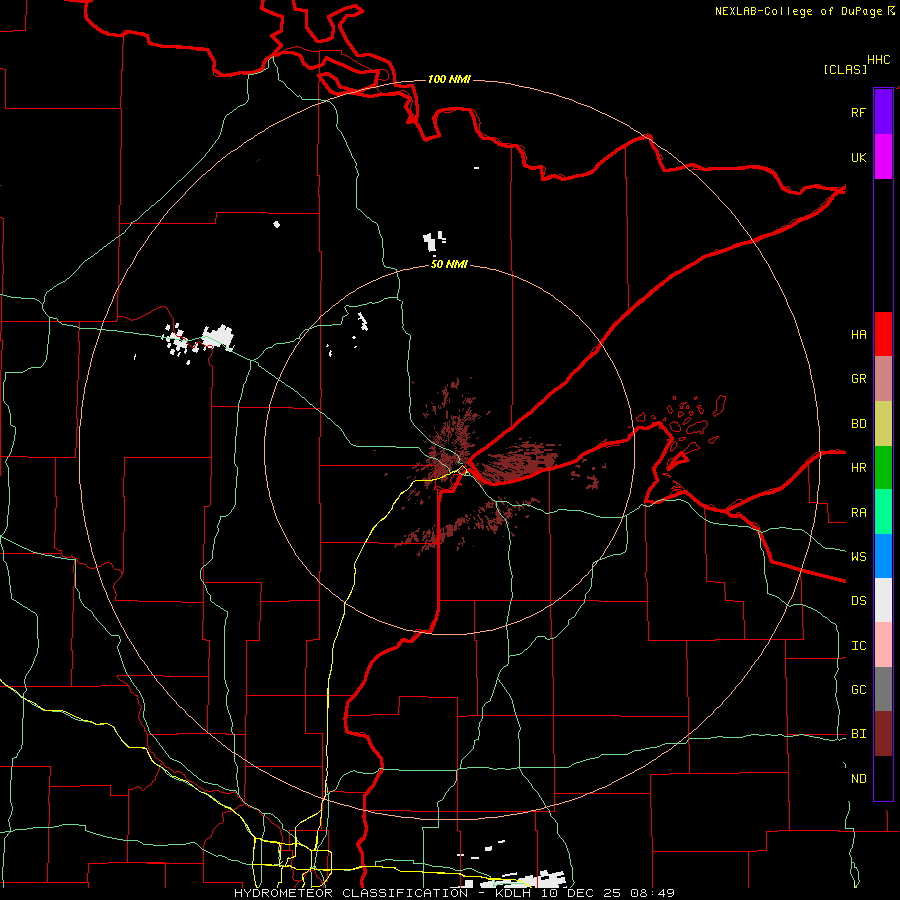The width and height of the screenshot is (900, 900).
Task: Click the HHC product code label
Action: 879,60
